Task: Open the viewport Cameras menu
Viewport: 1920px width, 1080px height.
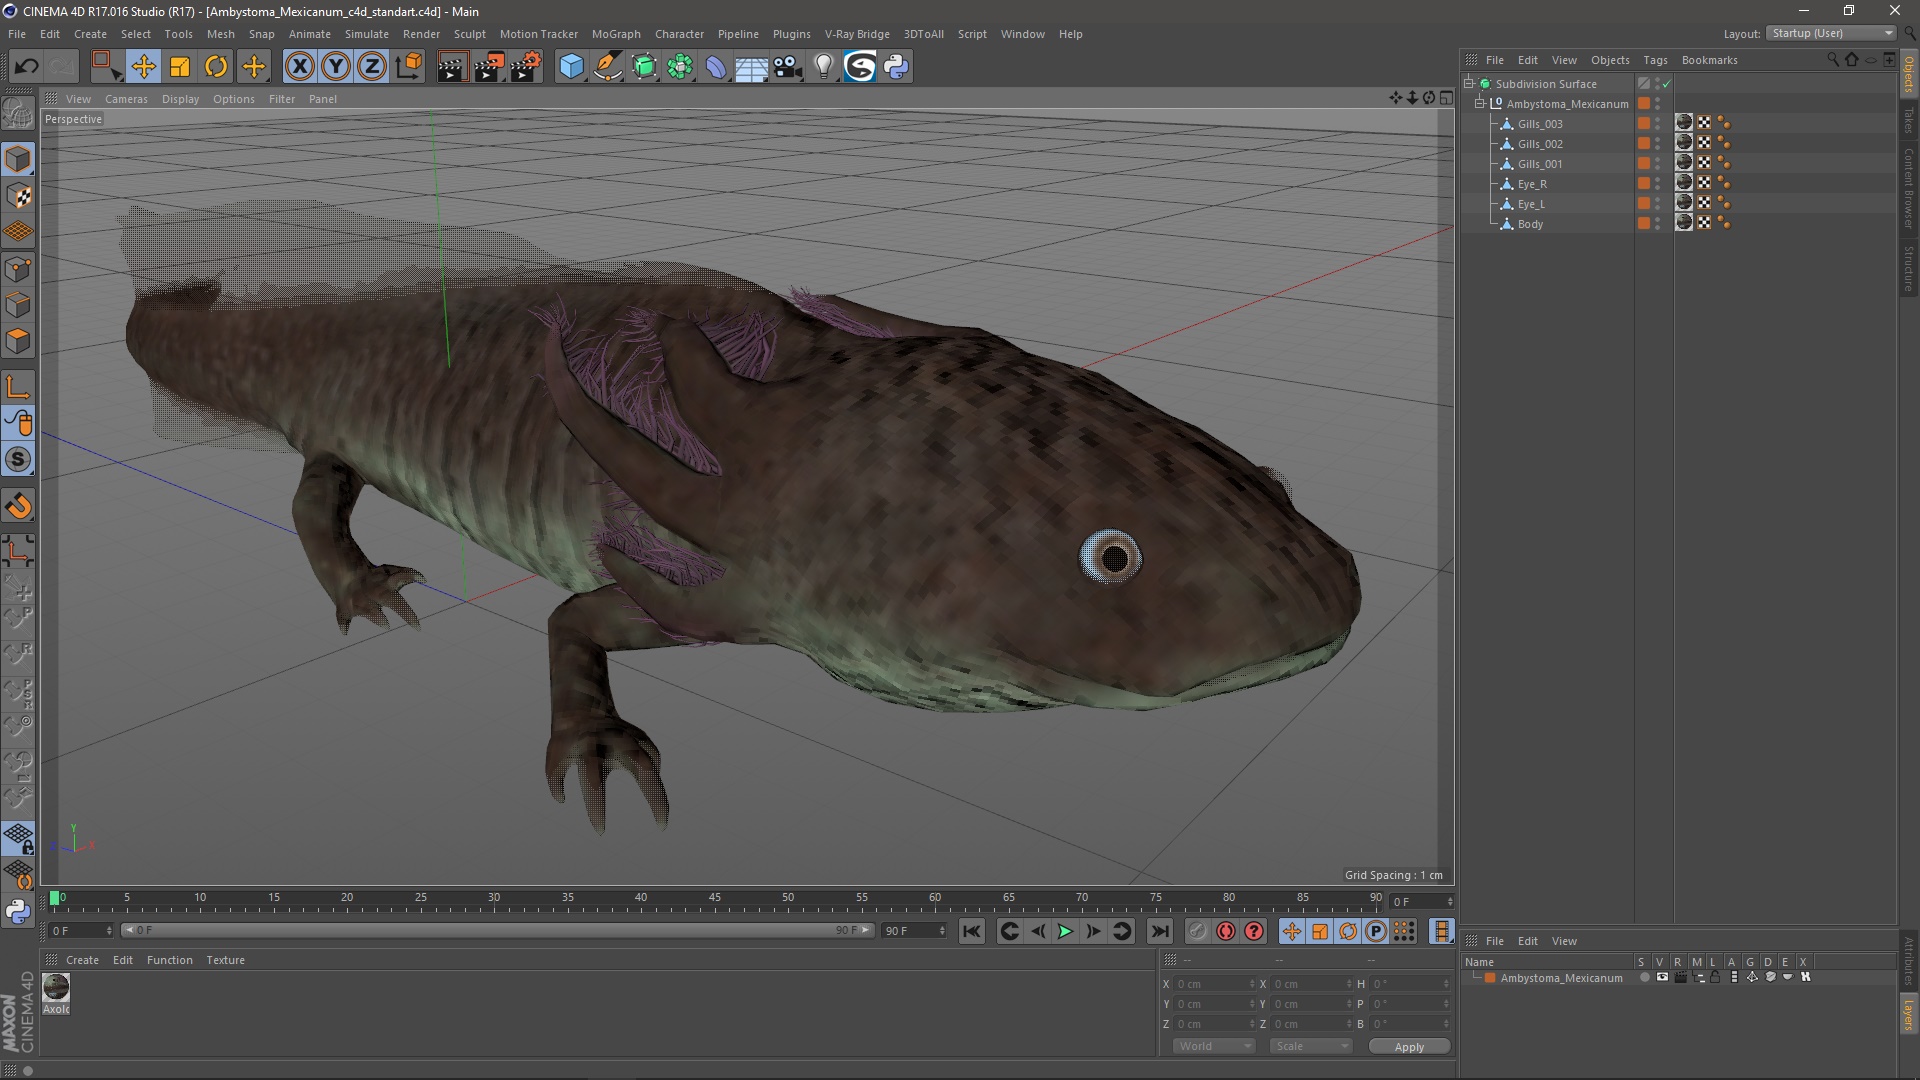Action: click(x=126, y=99)
